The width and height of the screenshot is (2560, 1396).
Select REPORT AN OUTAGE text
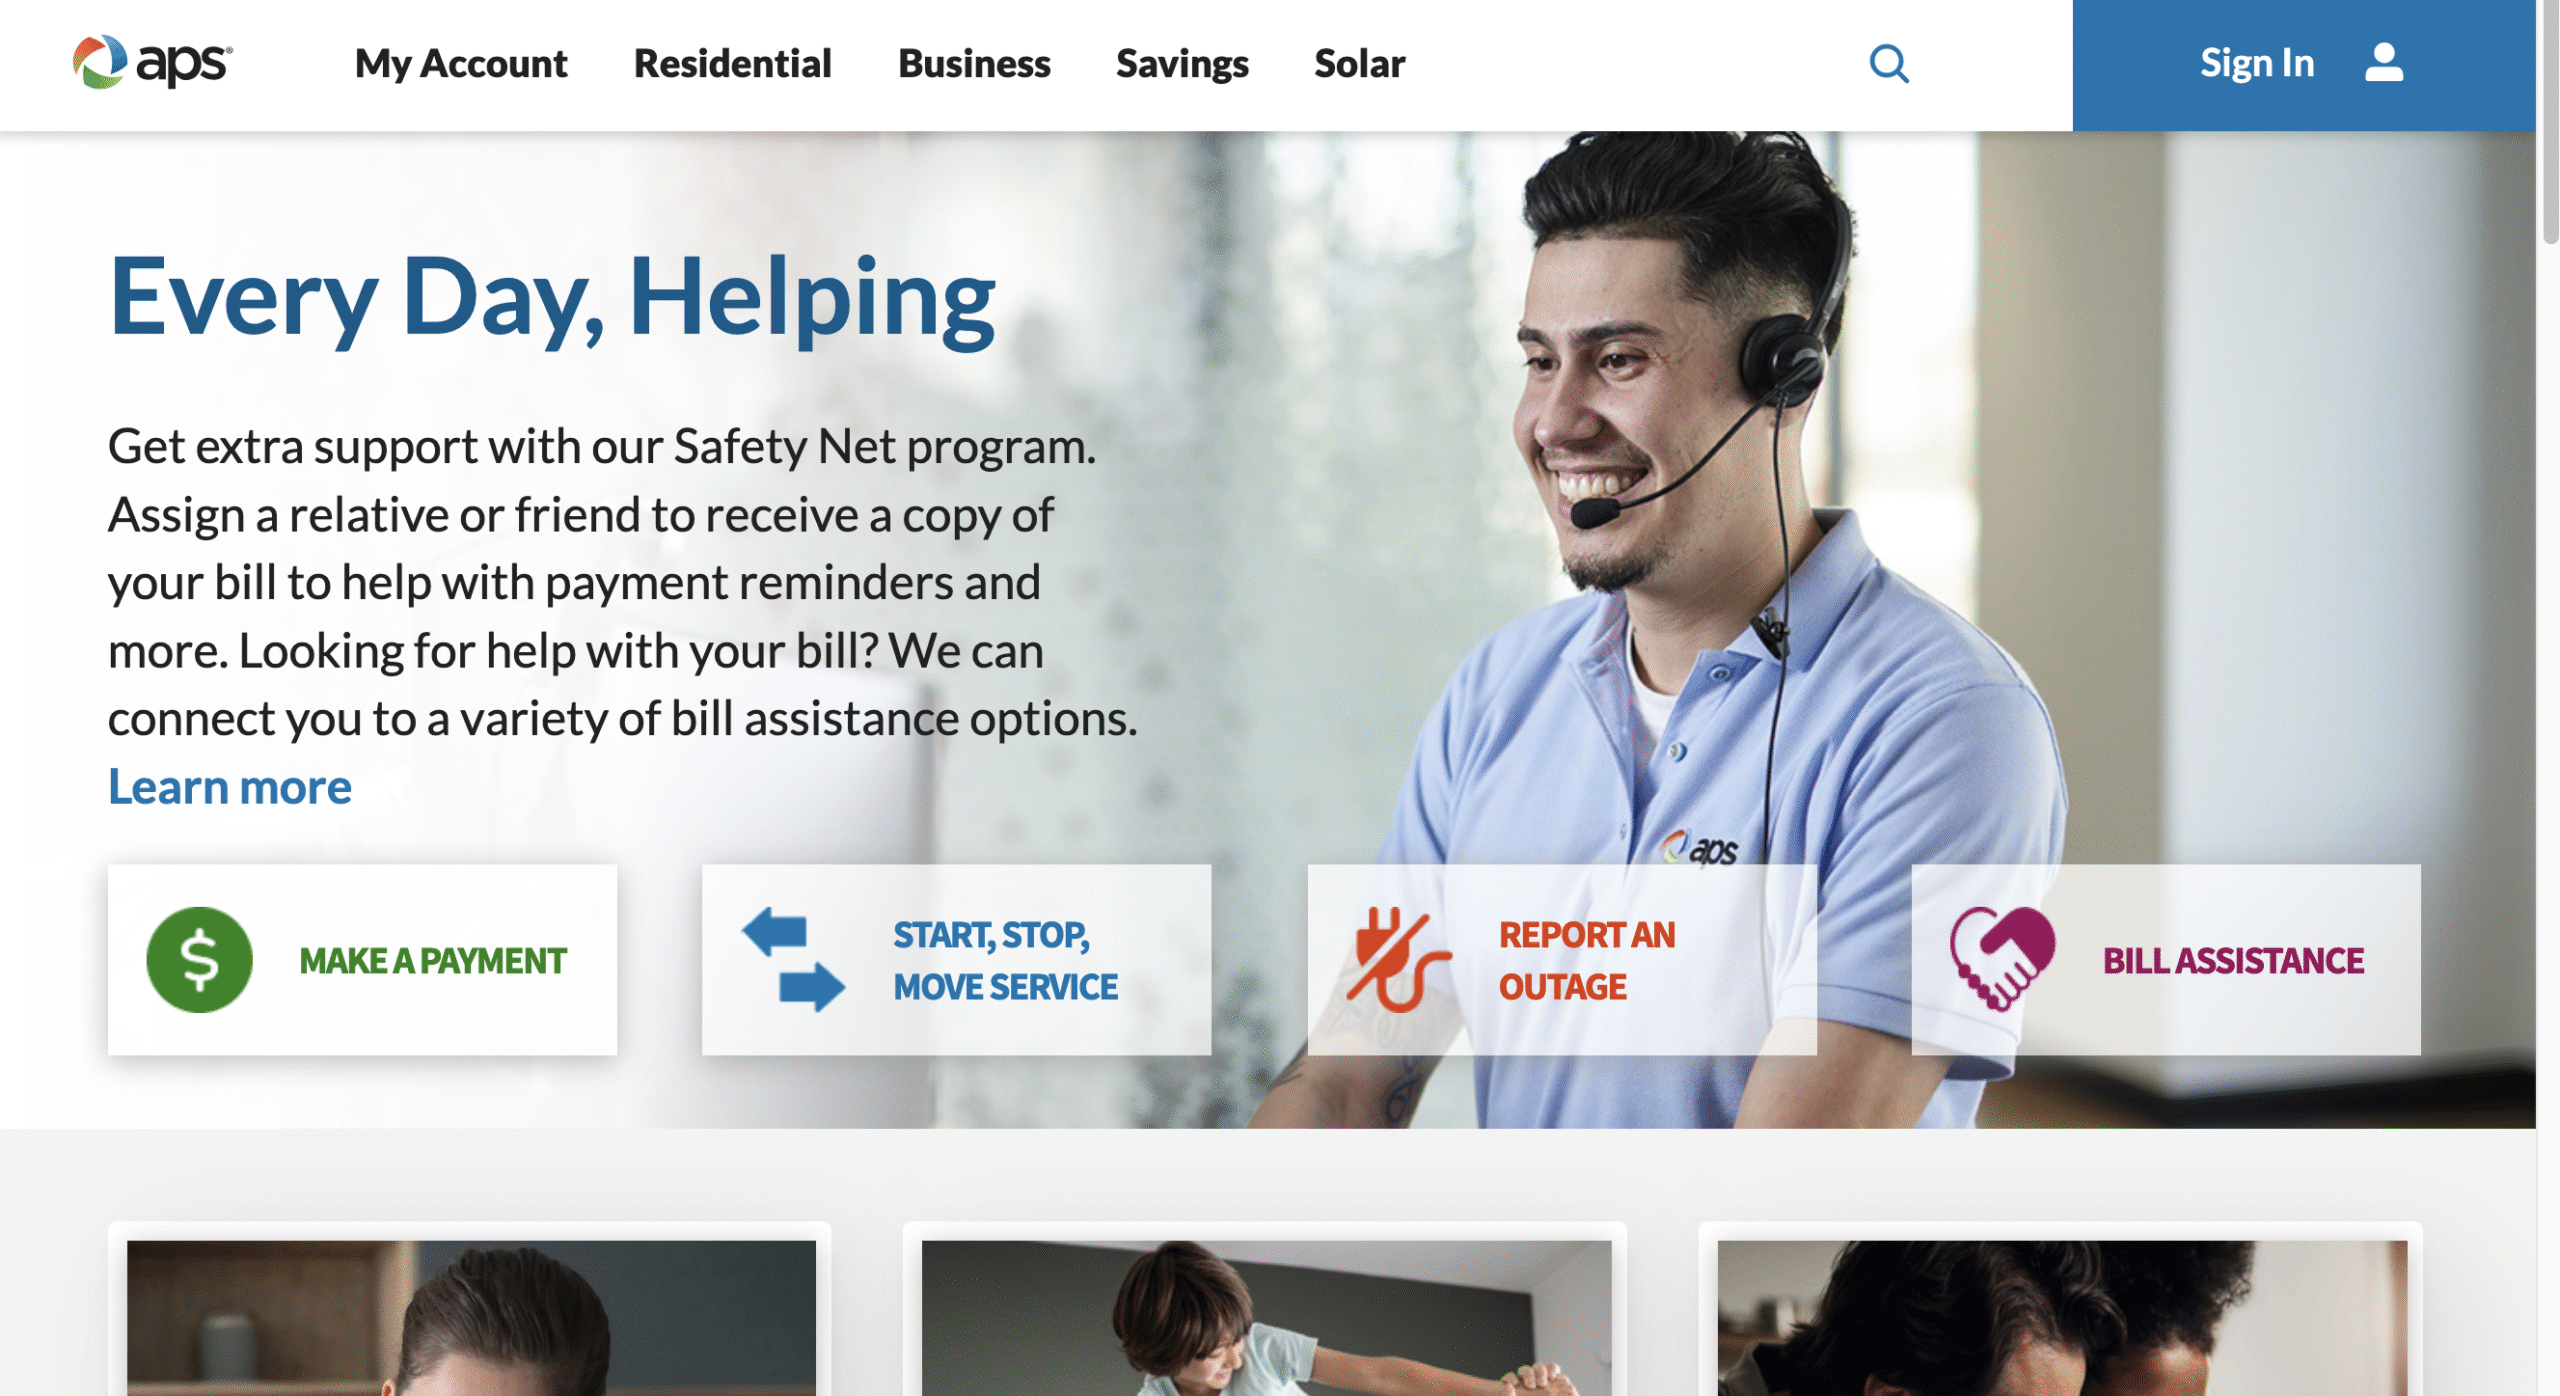point(1586,961)
